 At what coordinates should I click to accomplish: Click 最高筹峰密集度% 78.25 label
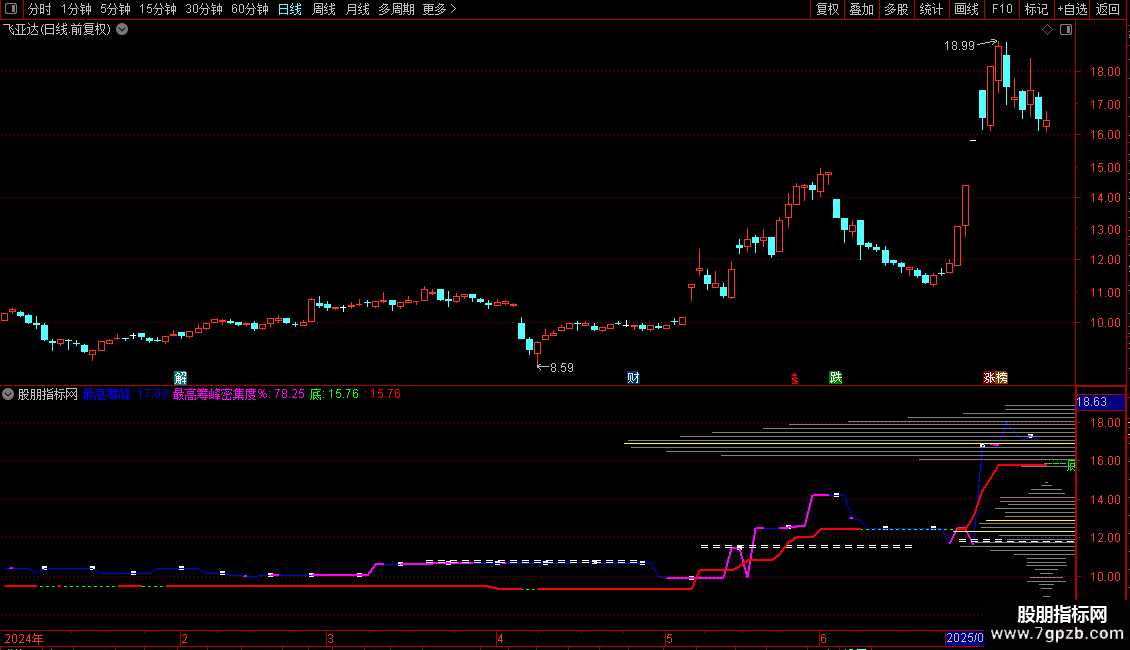[239, 394]
